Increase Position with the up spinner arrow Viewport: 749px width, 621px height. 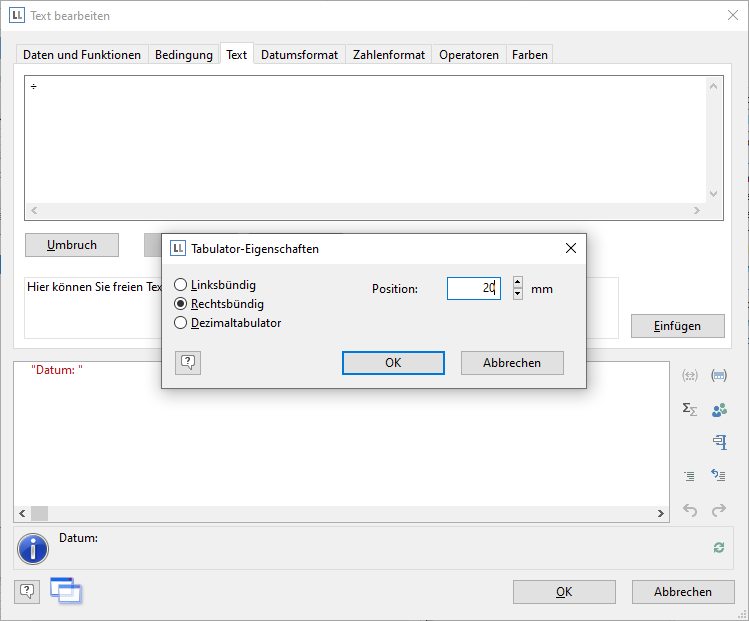(517, 283)
